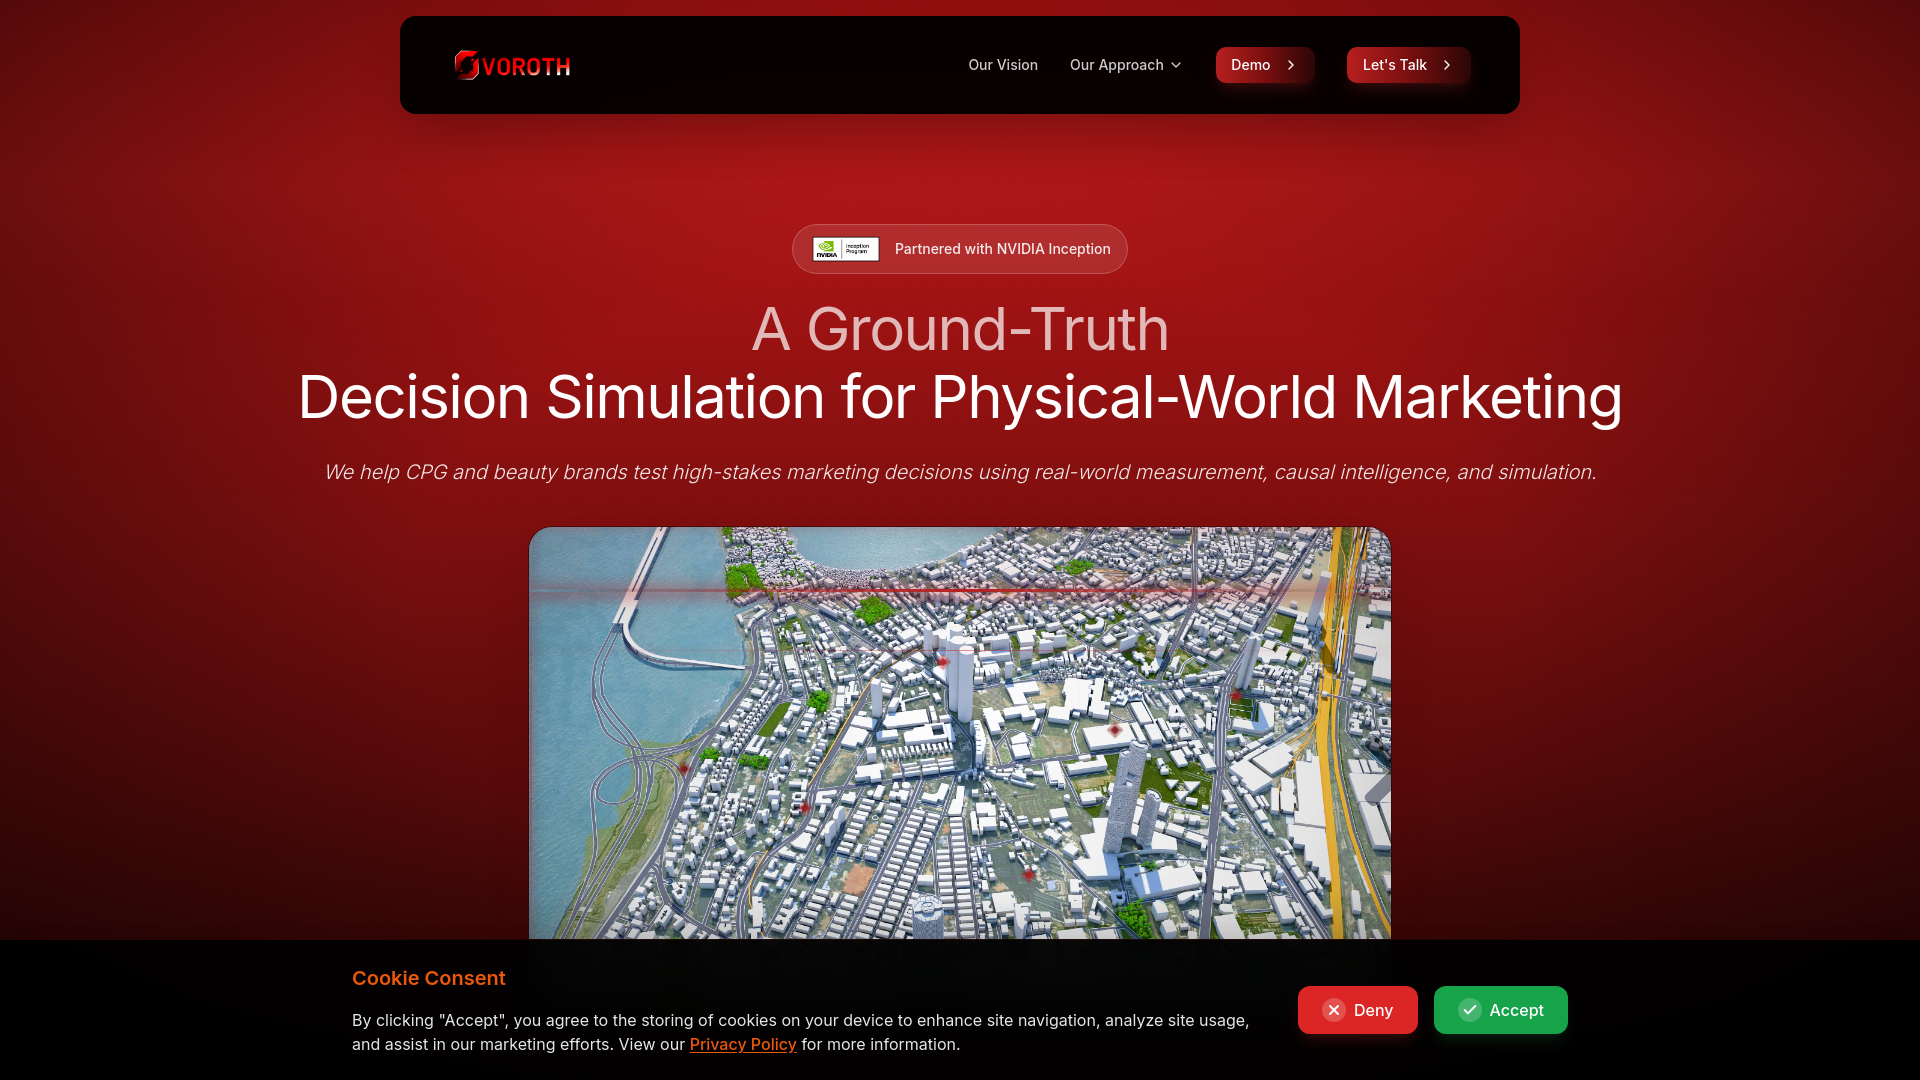Open the Privacy Policy link
This screenshot has height=1080, width=1920.
click(743, 1044)
